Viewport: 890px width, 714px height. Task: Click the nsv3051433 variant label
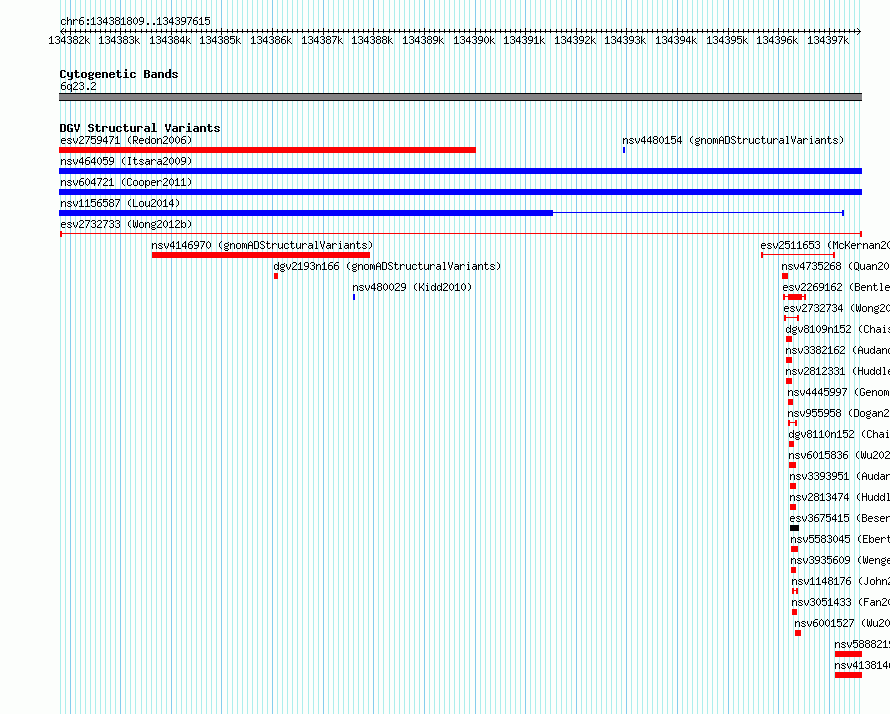841,602
